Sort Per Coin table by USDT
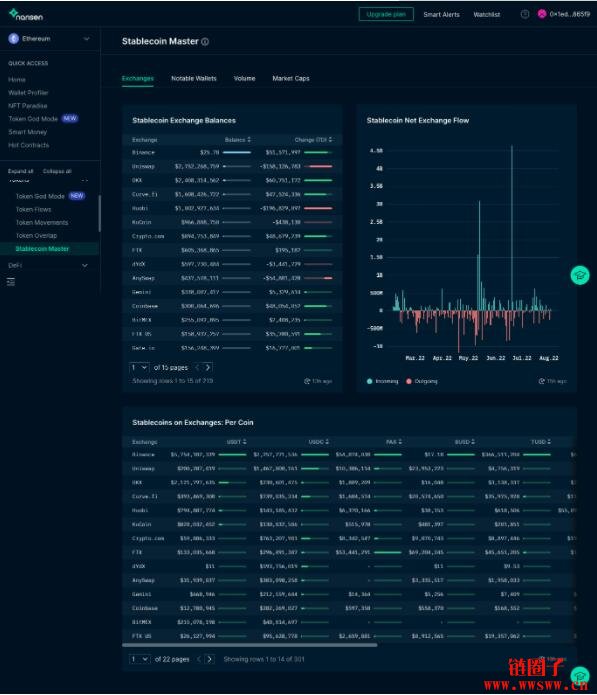This screenshot has width=597, height=695. [237, 442]
